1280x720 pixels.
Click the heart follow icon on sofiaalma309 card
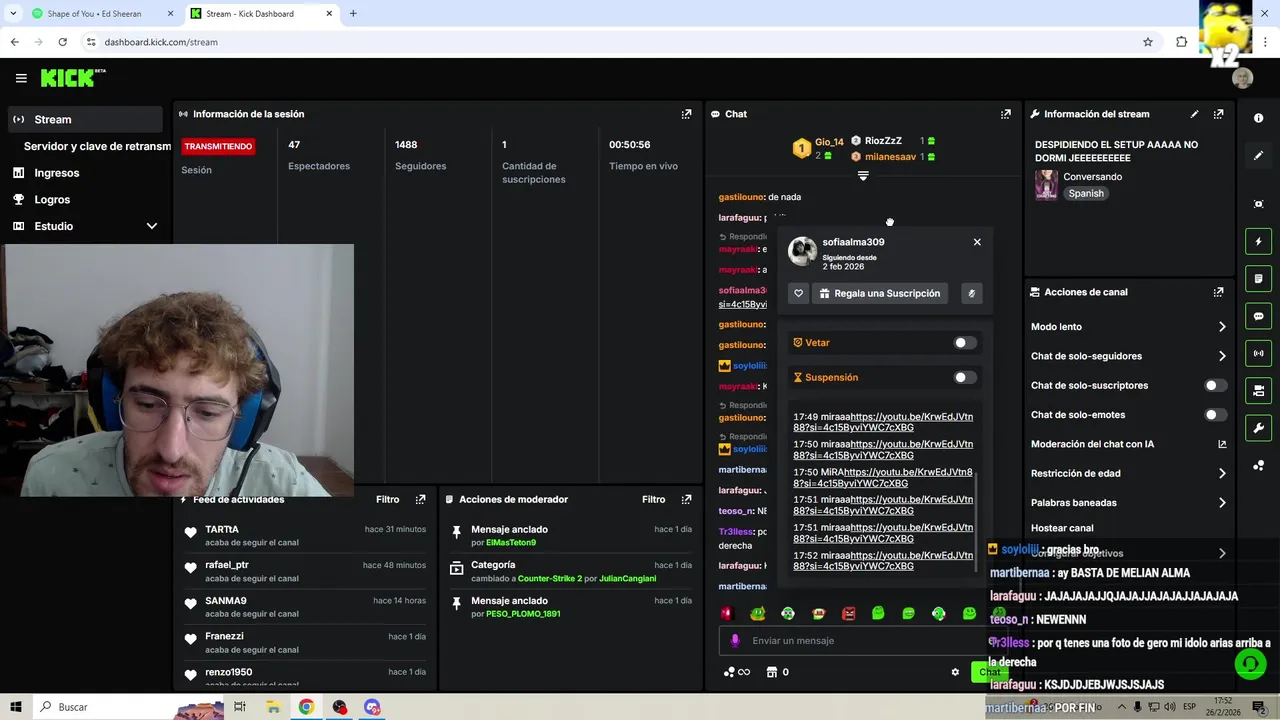(798, 293)
